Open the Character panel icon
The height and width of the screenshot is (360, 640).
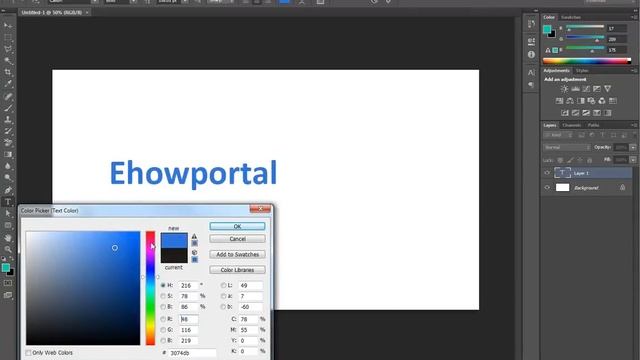pos(531,73)
